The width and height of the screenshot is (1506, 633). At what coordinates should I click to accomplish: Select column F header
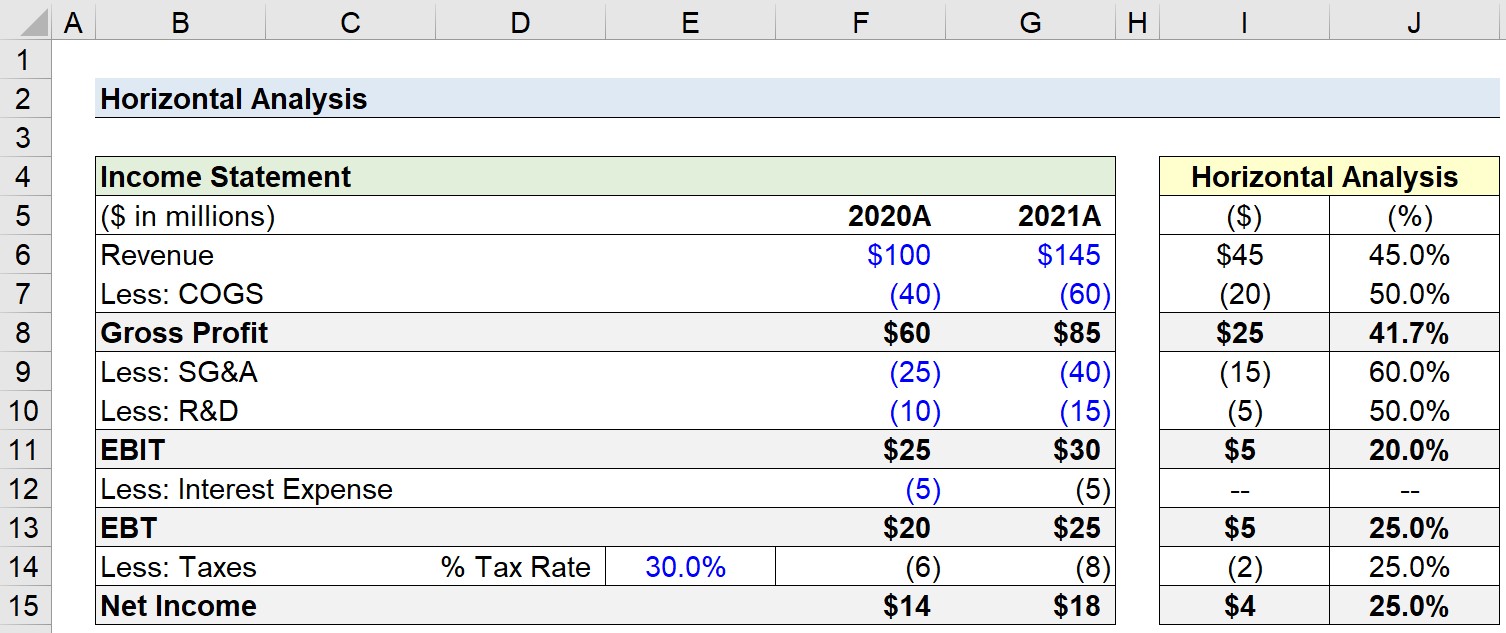pyautogui.click(x=860, y=22)
